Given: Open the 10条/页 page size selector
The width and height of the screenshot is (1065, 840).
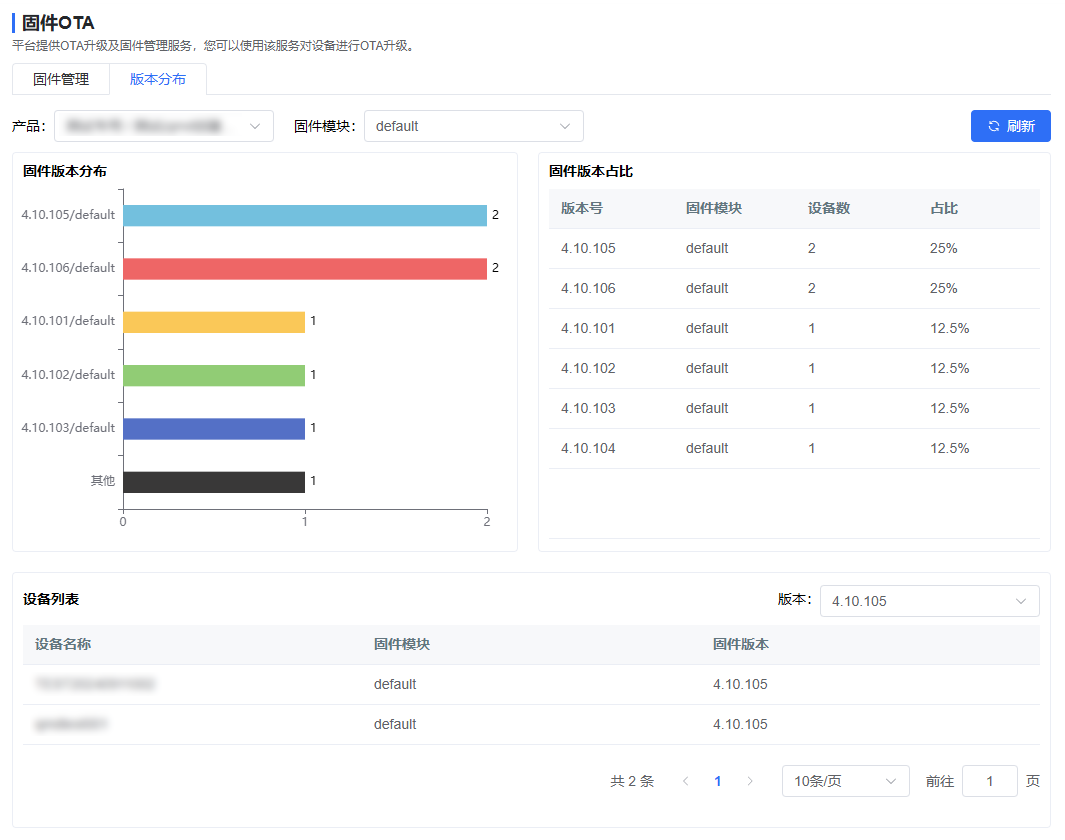Looking at the screenshot, I should [x=845, y=781].
